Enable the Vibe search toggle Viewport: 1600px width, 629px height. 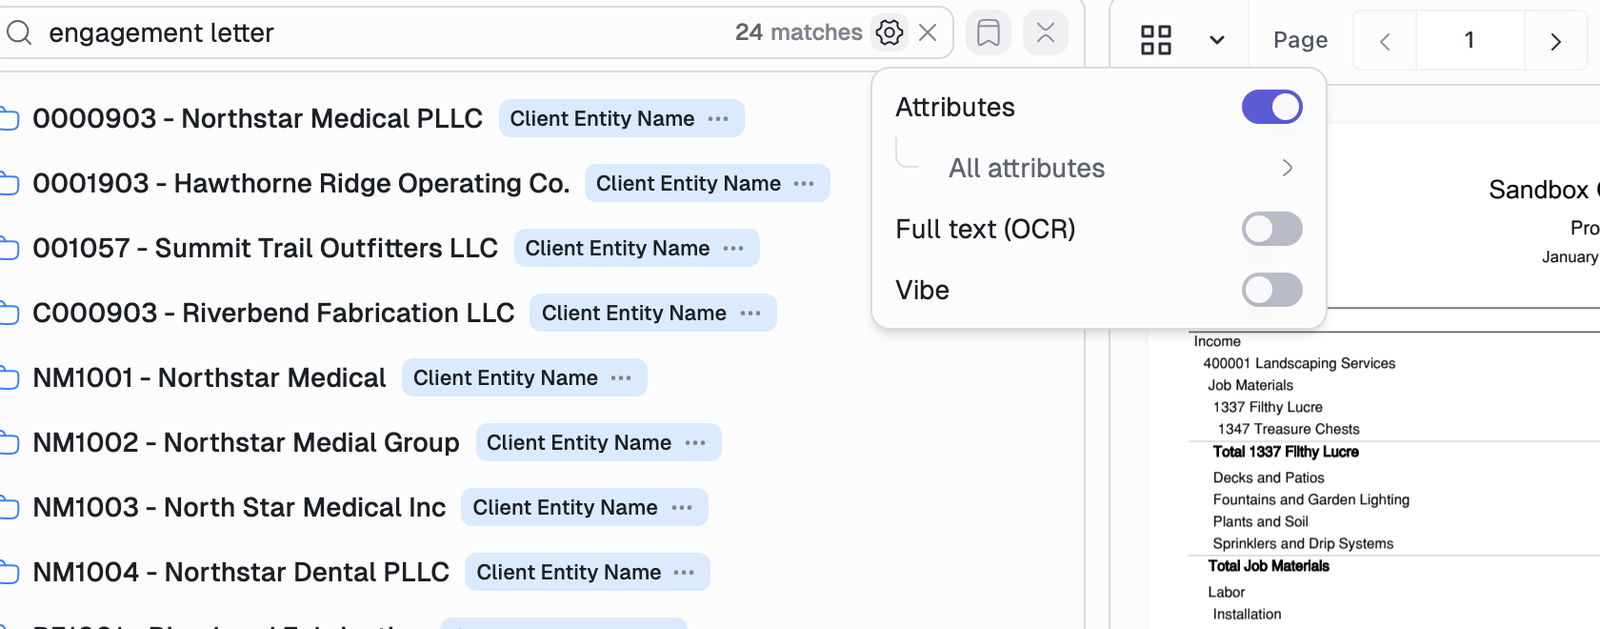pos(1272,290)
